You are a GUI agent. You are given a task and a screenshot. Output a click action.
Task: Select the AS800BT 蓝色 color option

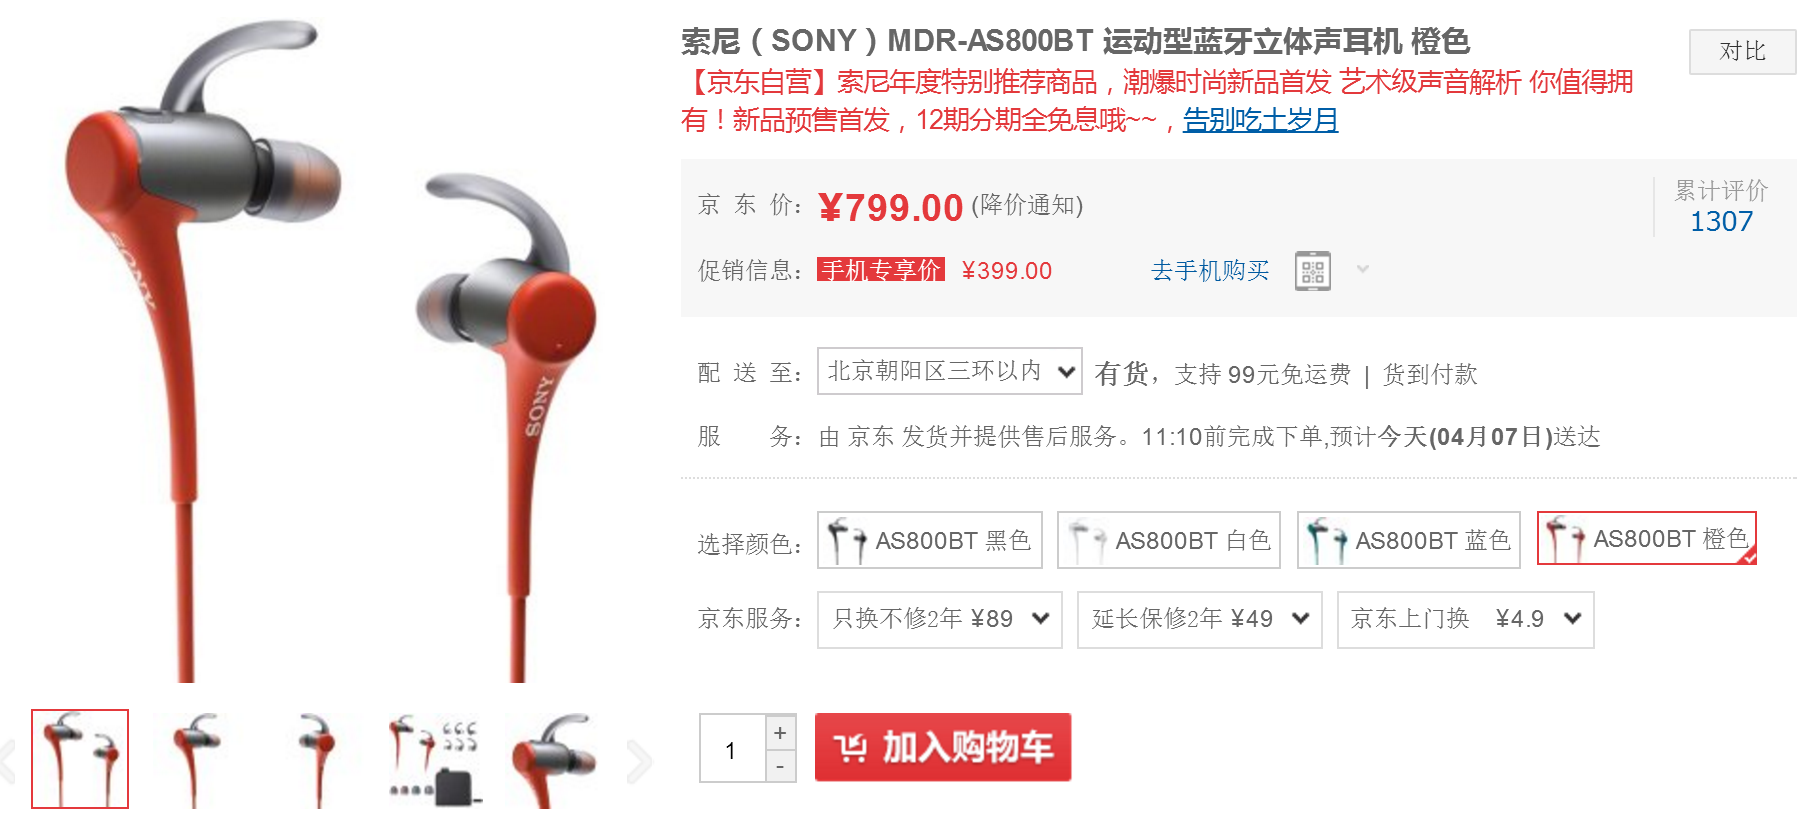point(1409,540)
